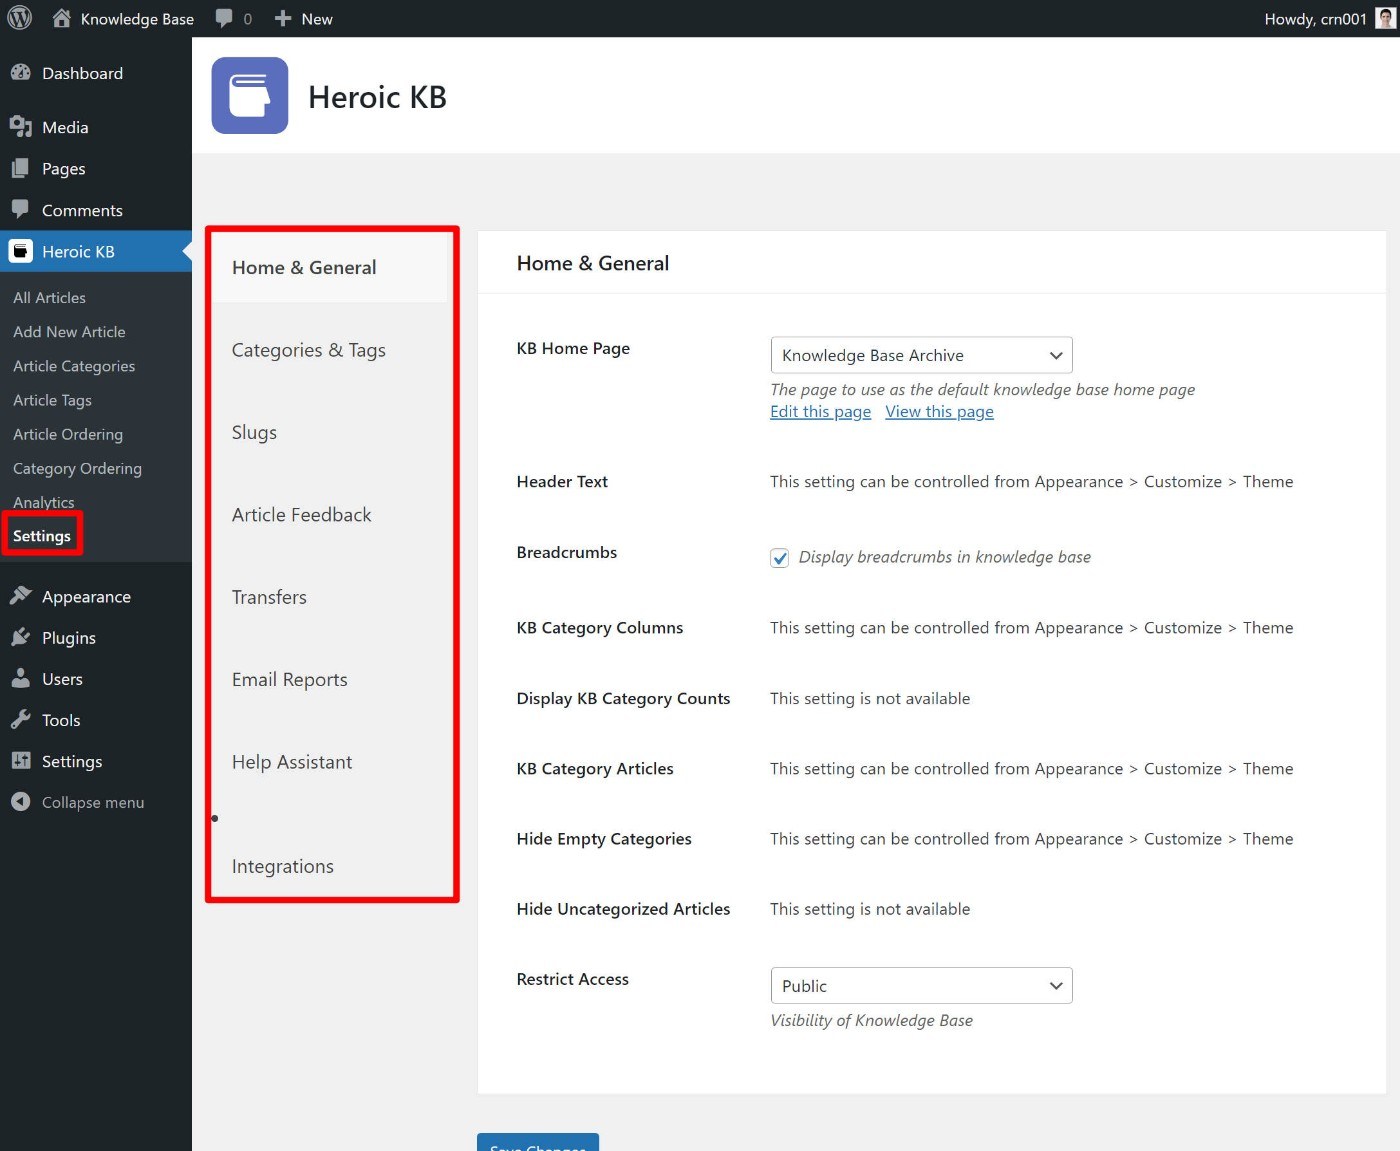Viewport: 1400px width, 1151px height.
Task: Click the Dashboard menu label
Action: (x=82, y=73)
